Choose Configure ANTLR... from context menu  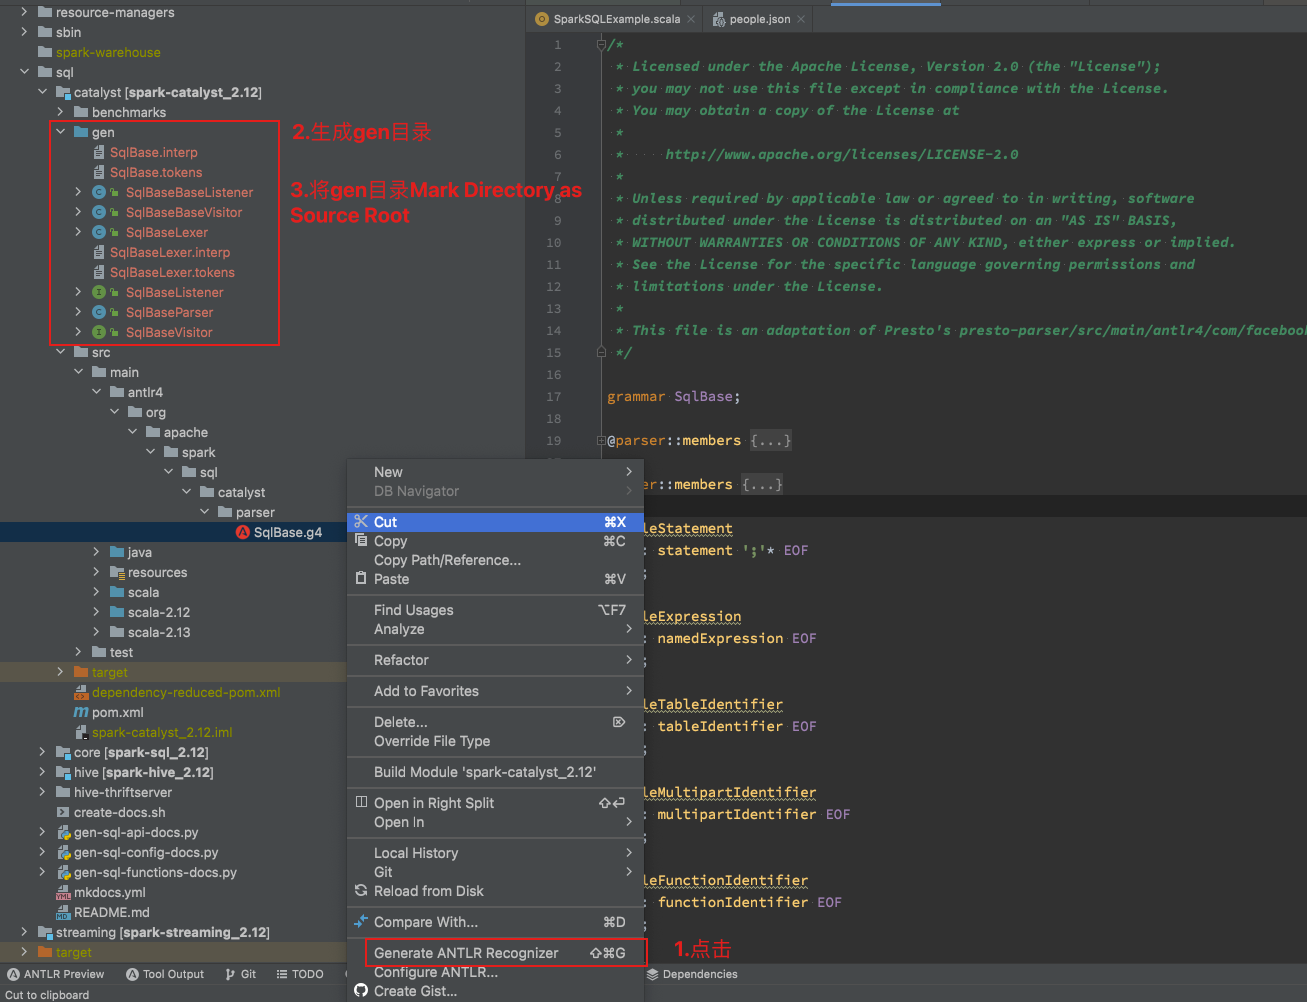click(495, 972)
